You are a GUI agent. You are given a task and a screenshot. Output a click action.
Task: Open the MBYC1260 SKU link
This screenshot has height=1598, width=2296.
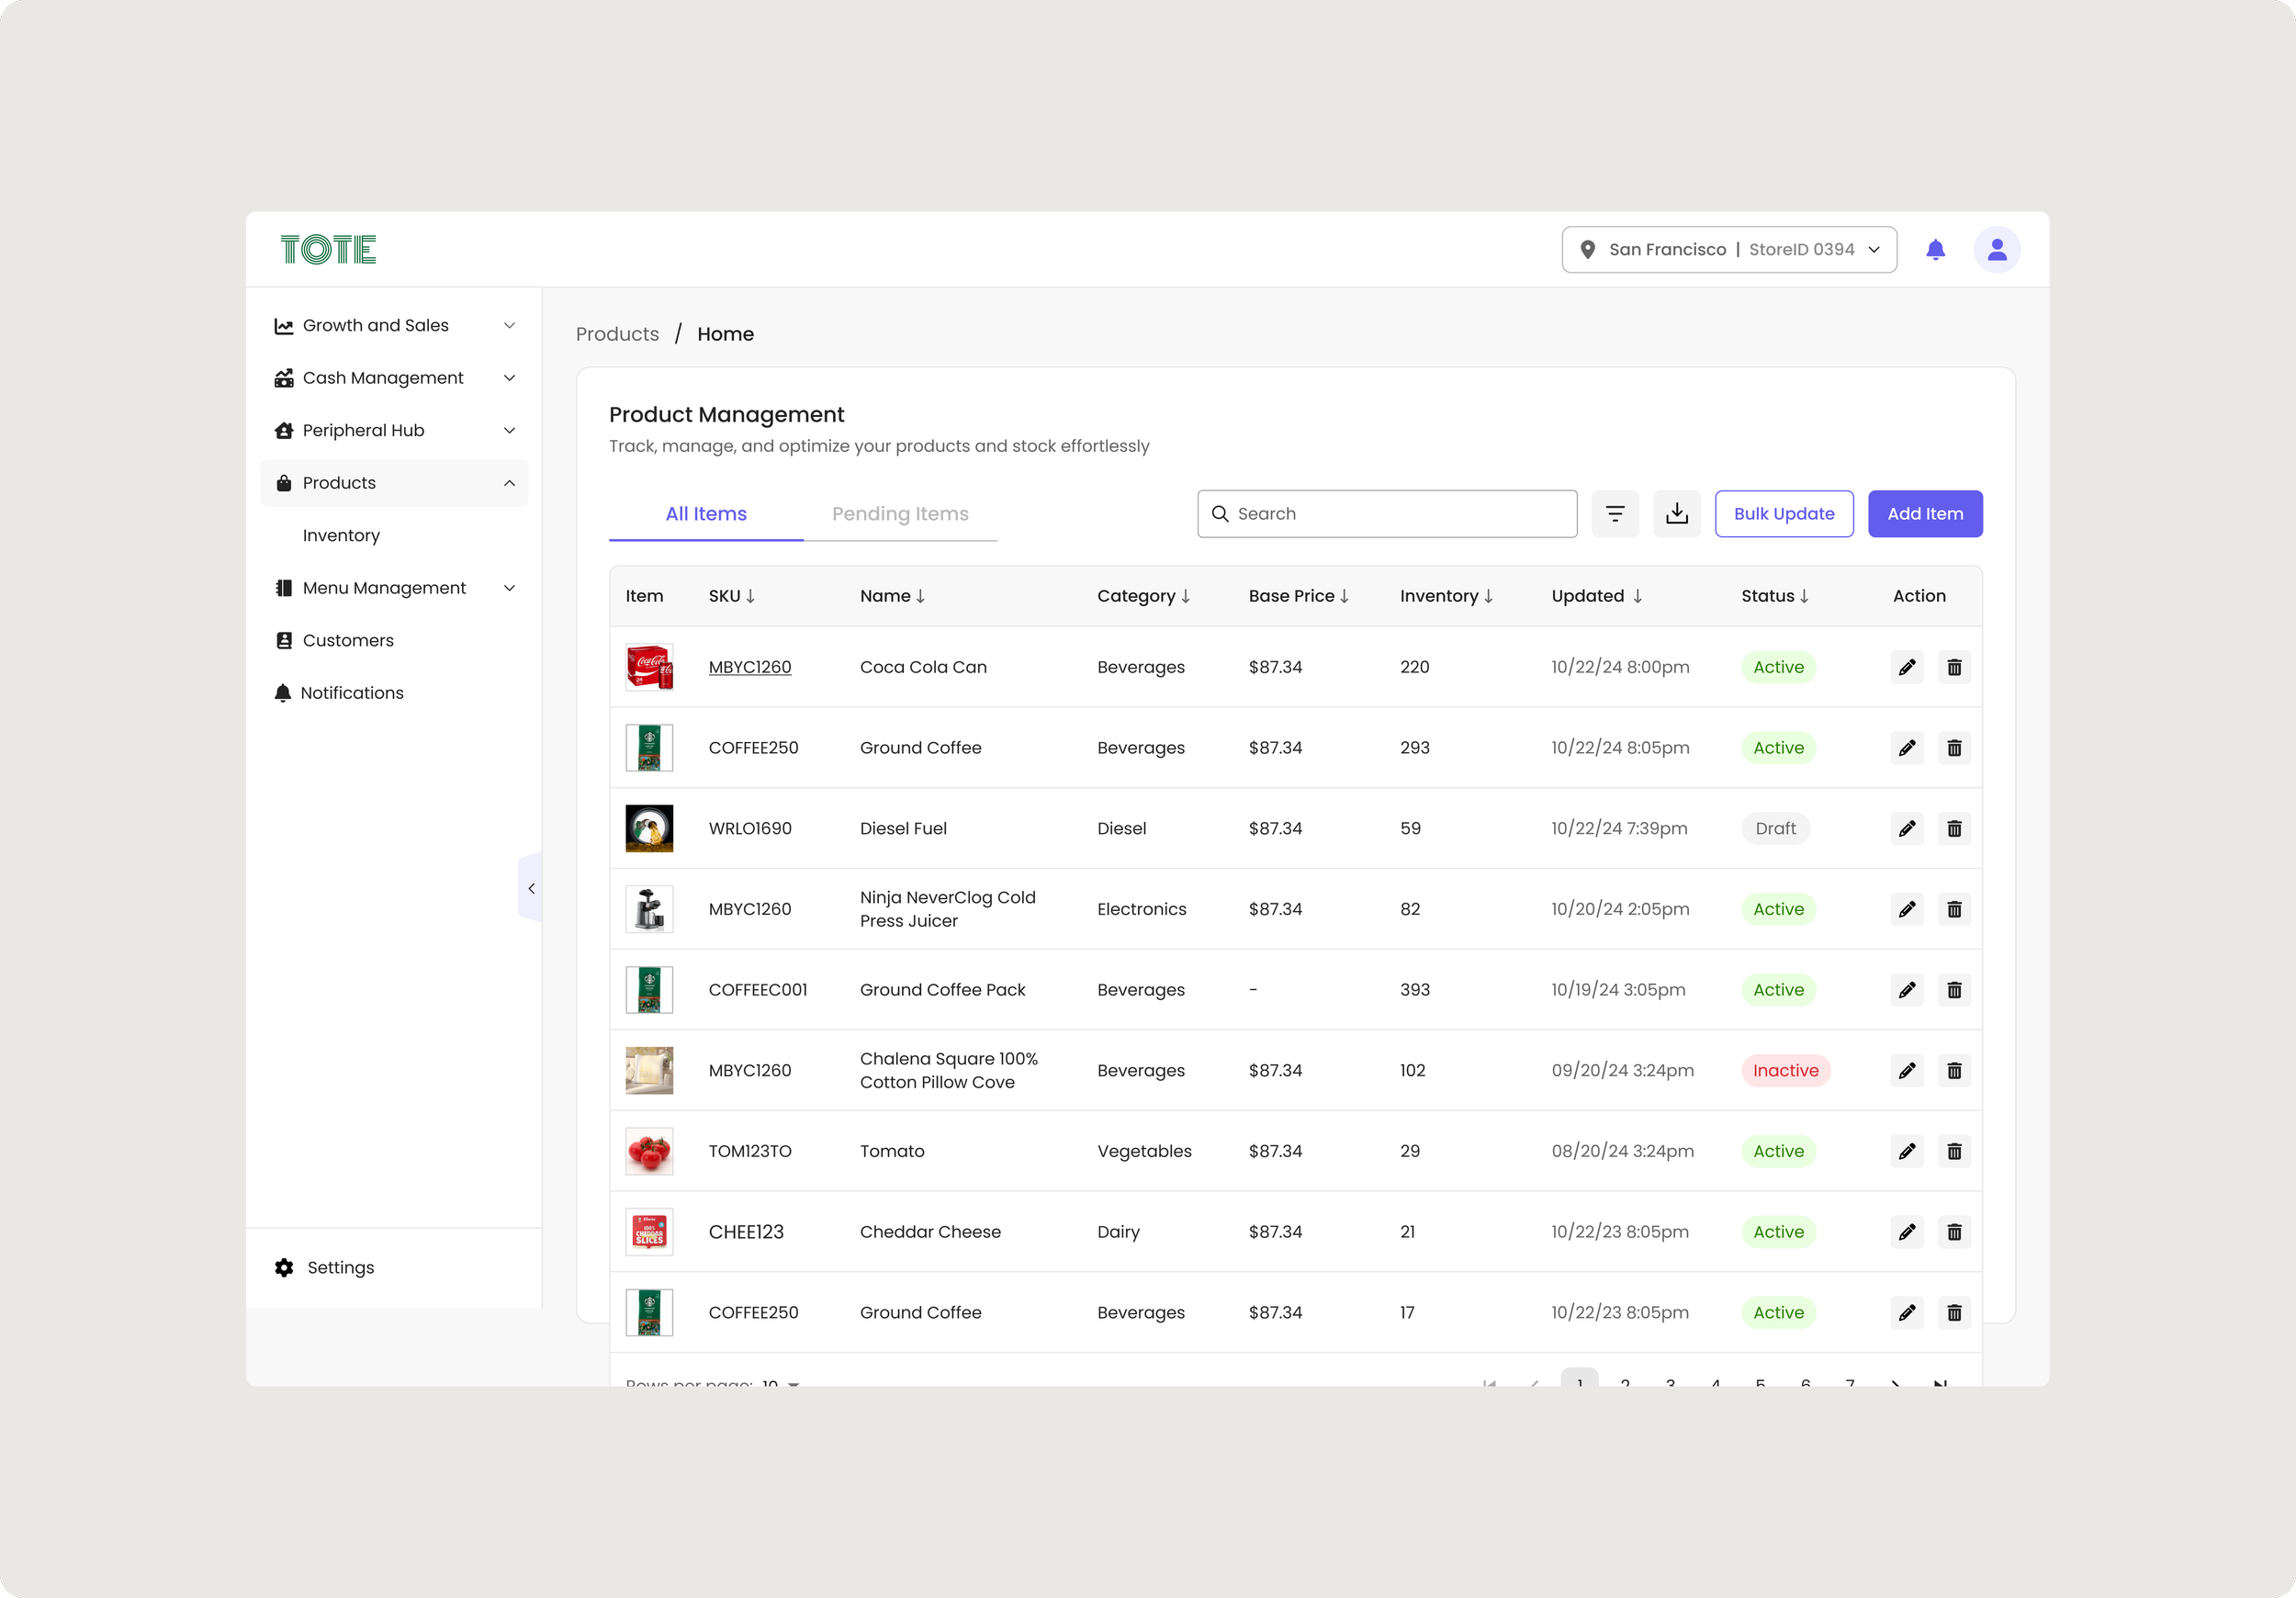click(x=749, y=667)
